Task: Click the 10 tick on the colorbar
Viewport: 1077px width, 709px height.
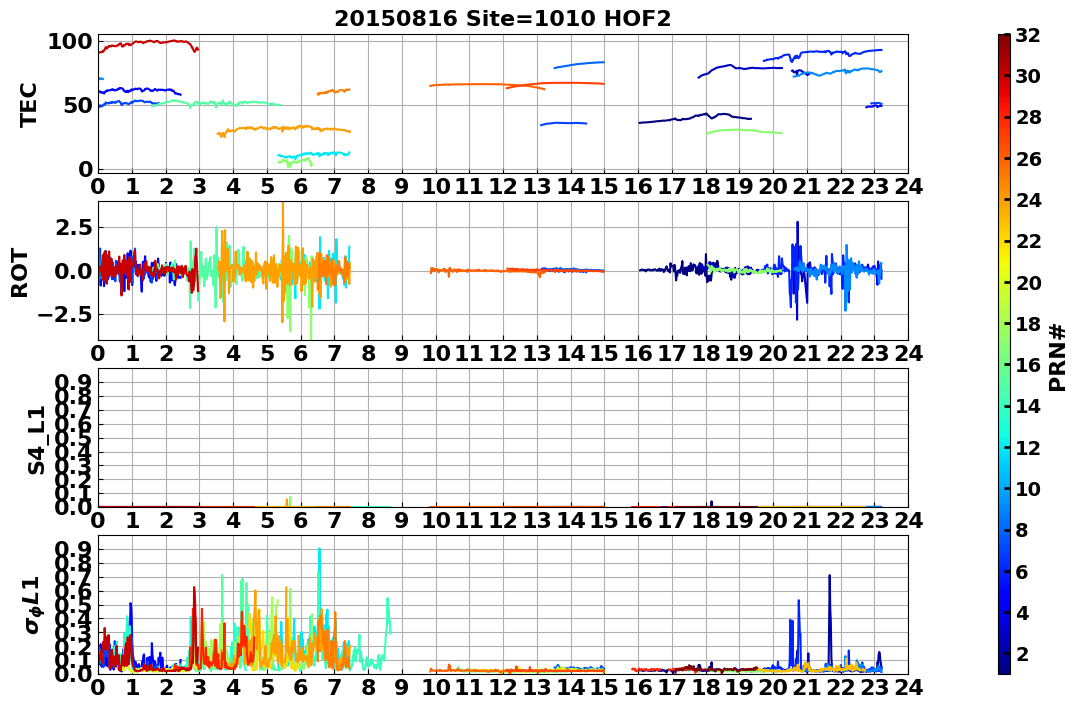Action: click(1028, 488)
